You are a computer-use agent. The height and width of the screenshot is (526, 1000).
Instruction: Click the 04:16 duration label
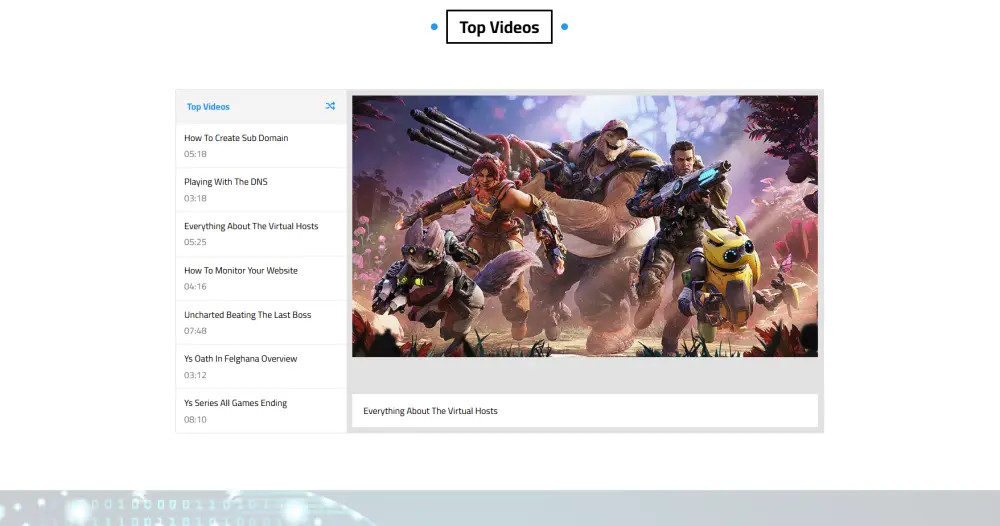click(x=195, y=287)
